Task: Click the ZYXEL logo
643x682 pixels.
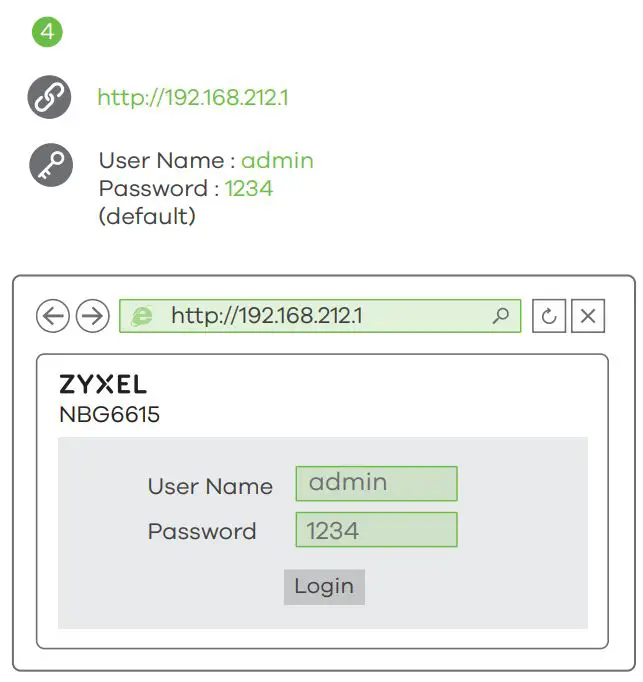Action: coord(103,384)
